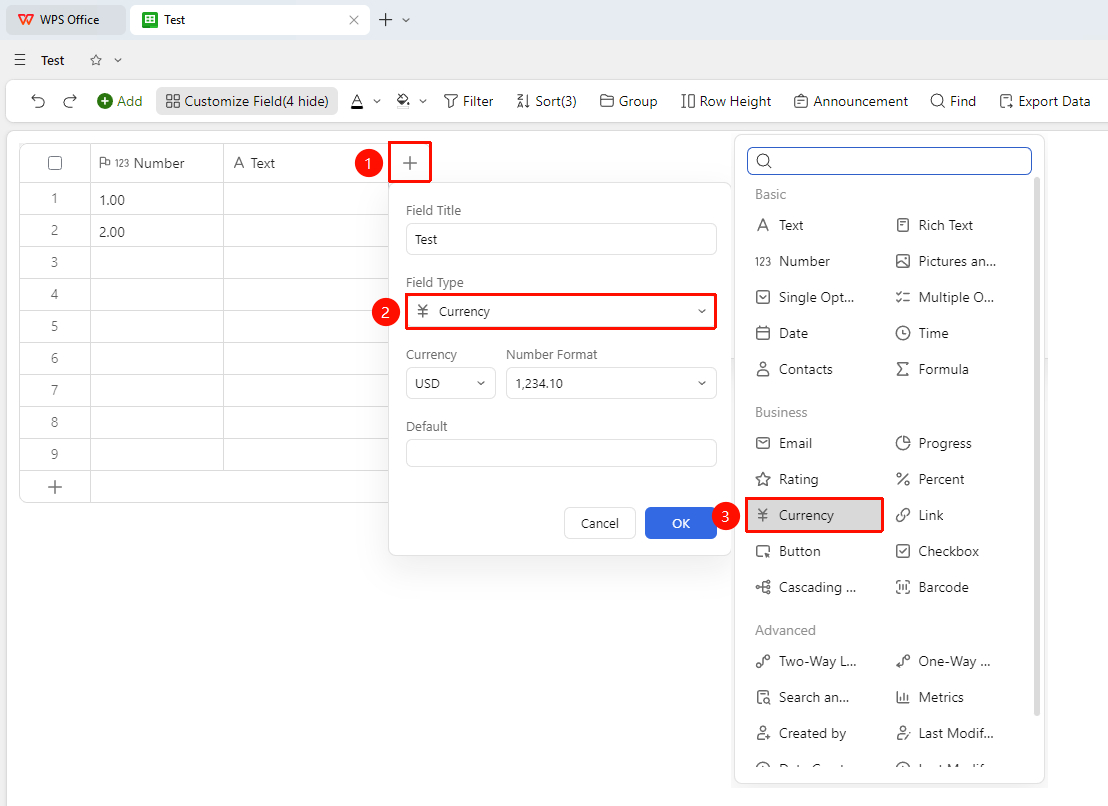This screenshot has width=1108, height=806.
Task: Click the font color A icon
Action: point(358,101)
